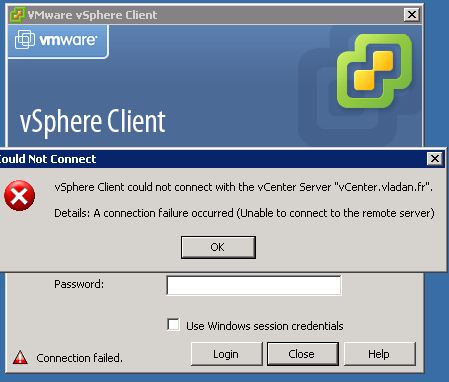
Task: Click the vSphere Client title bar app icon
Action: pyautogui.click(x=17, y=15)
